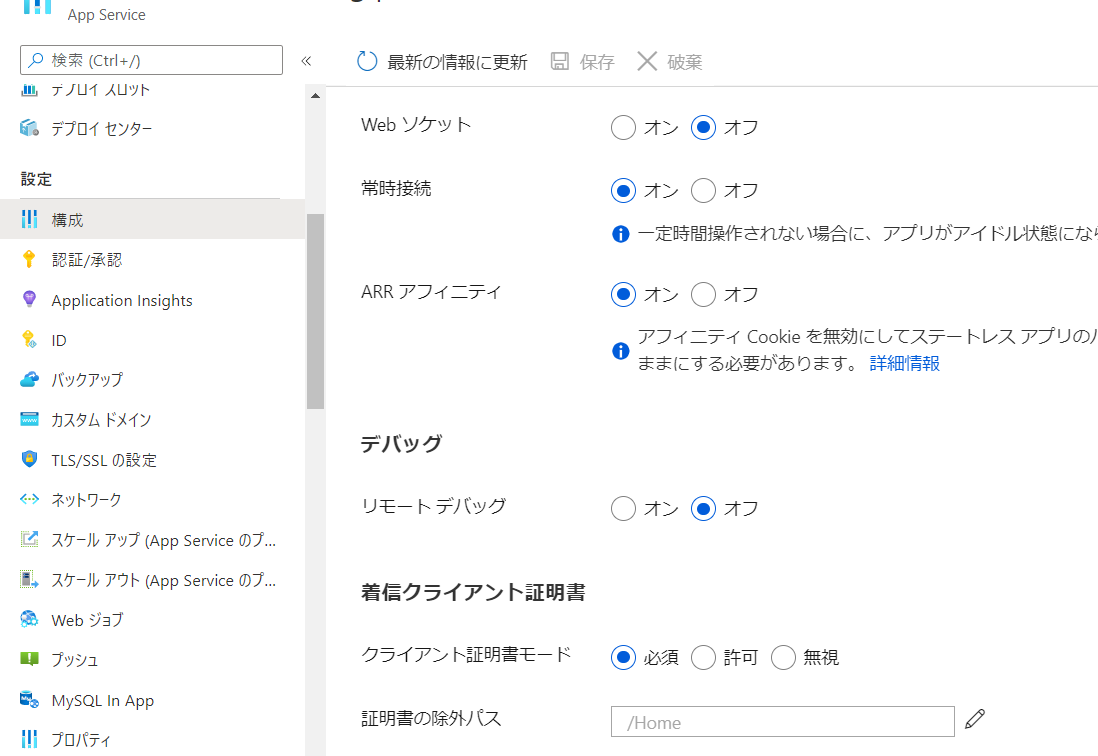Click the sidebar scrollbar up arrow
1098x756 pixels.
point(315,96)
